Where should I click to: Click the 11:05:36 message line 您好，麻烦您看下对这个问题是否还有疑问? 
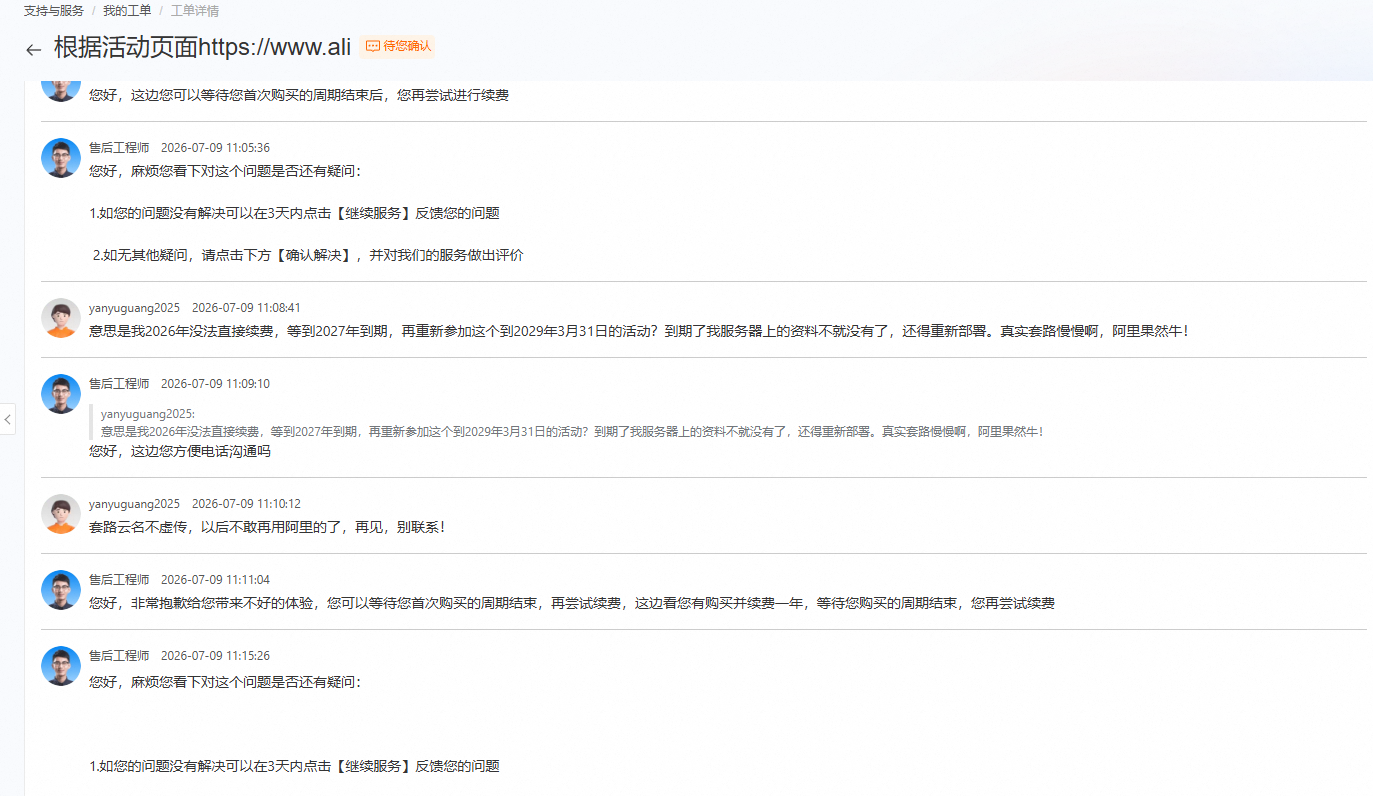pyautogui.click(x=224, y=171)
